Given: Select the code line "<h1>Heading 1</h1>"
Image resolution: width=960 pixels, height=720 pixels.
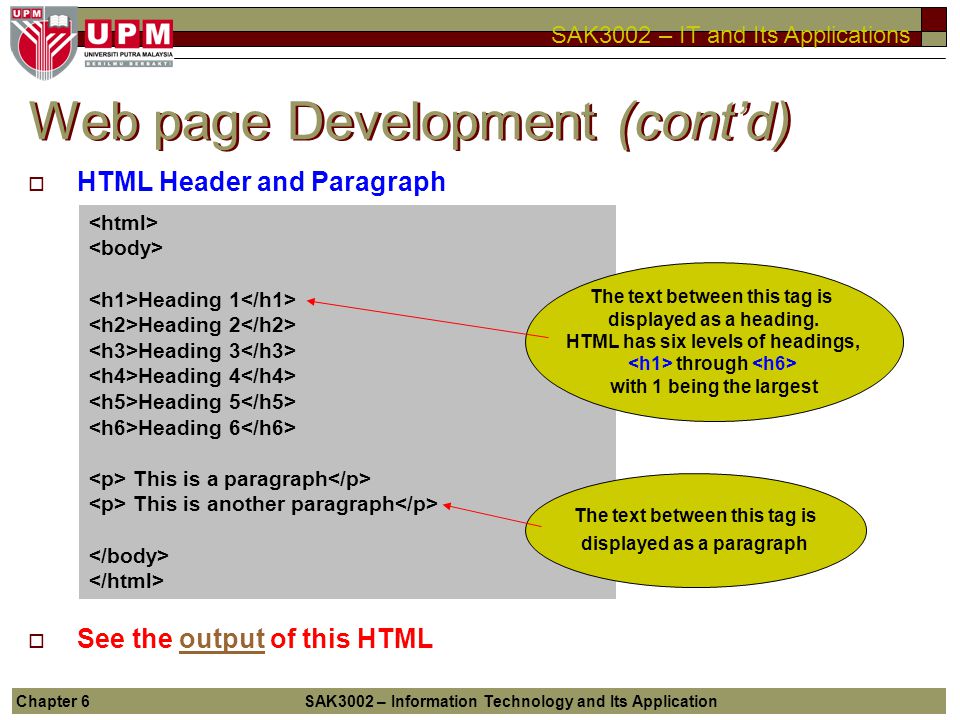Looking at the screenshot, I should coord(192,300).
